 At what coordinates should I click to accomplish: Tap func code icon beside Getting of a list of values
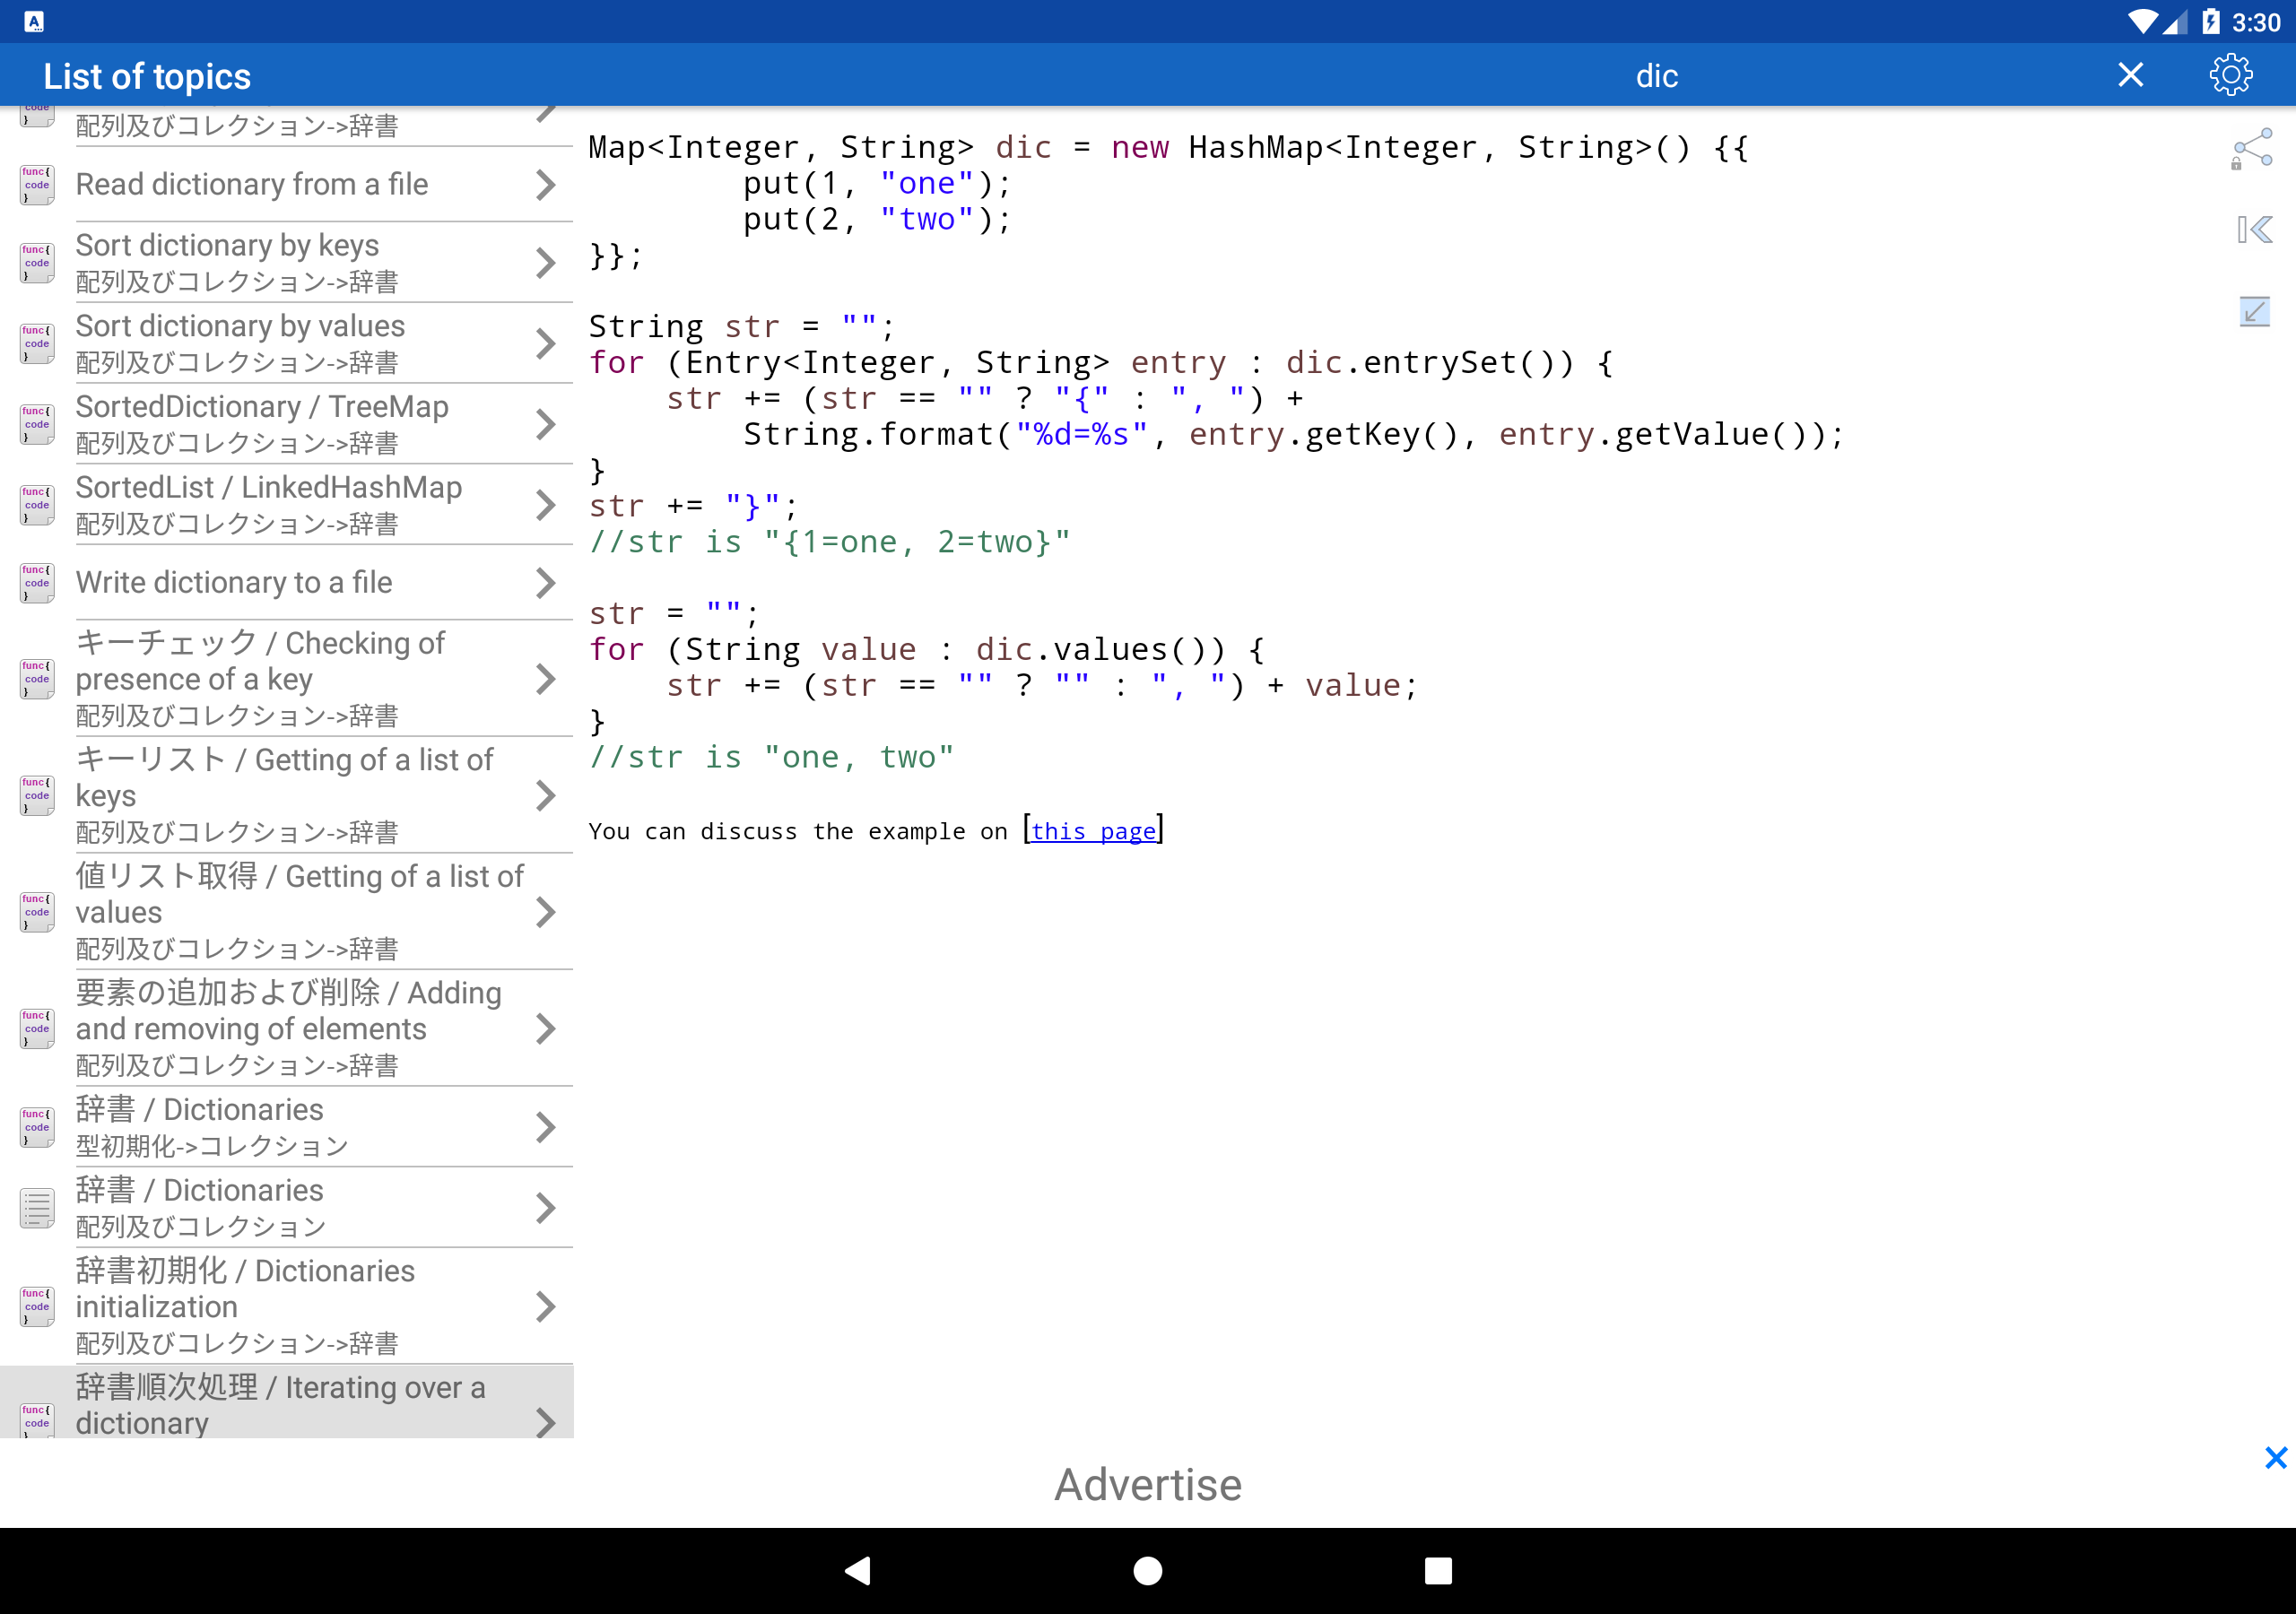click(x=37, y=912)
